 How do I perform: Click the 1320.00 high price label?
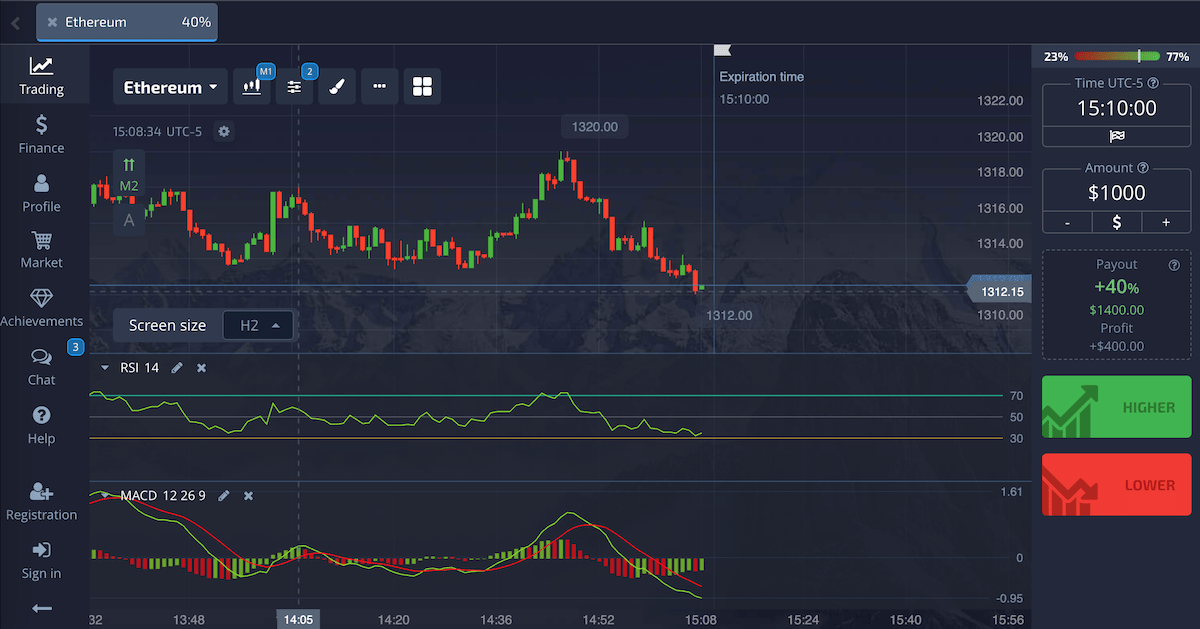[595, 126]
